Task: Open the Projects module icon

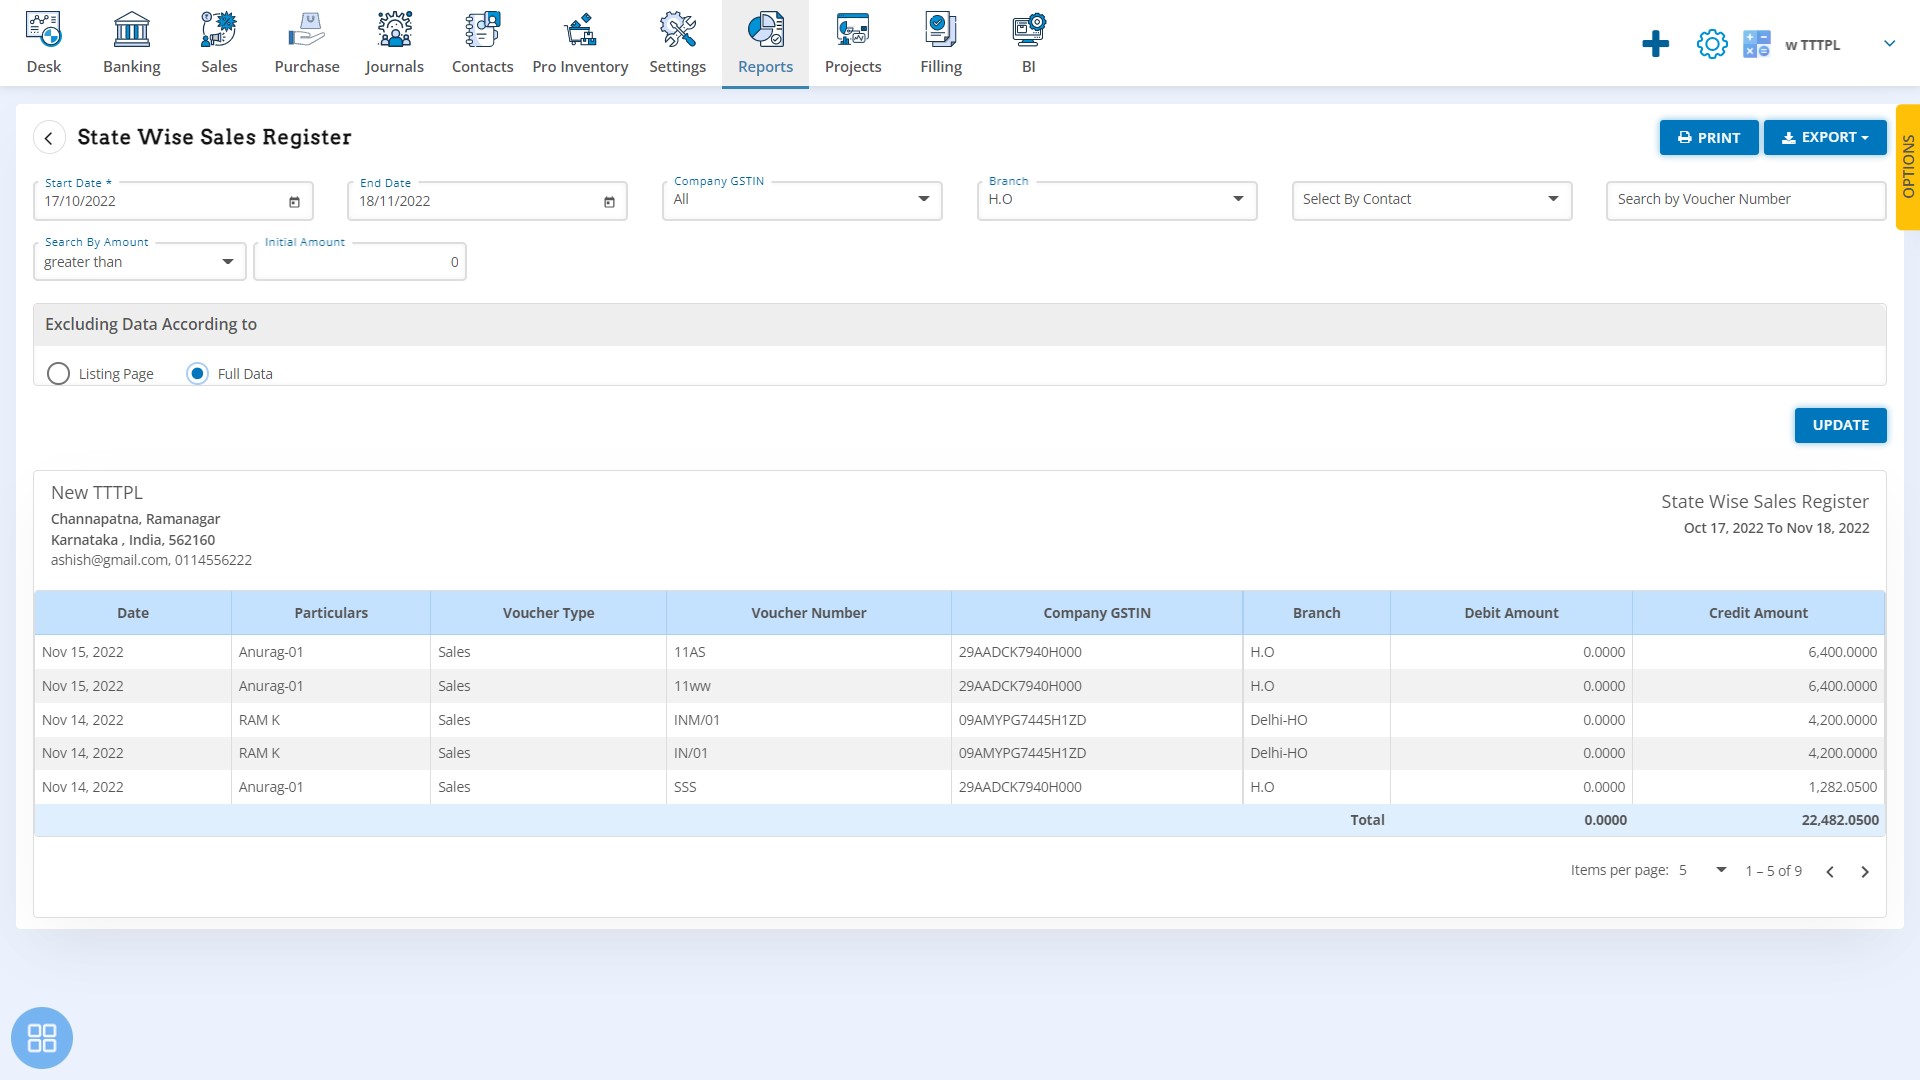Action: (x=853, y=43)
